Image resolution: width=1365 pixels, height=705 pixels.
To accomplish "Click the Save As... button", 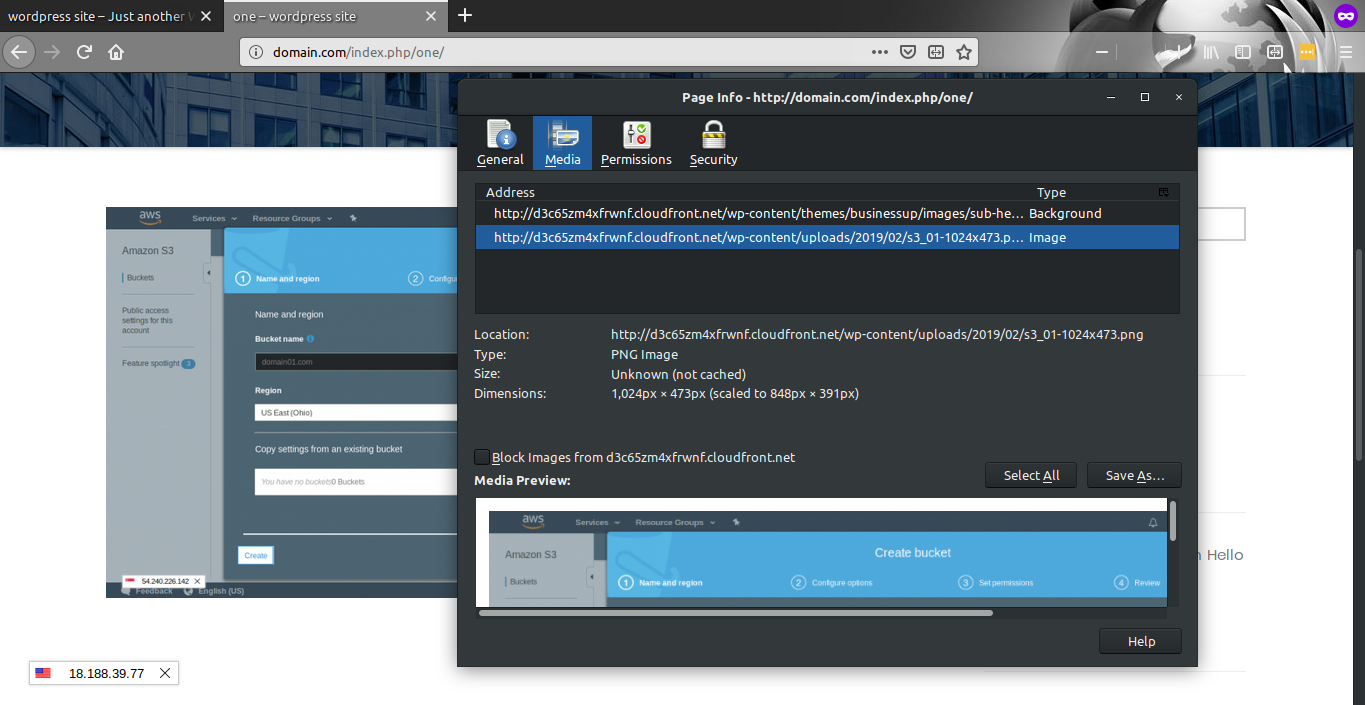I will pyautogui.click(x=1134, y=475).
